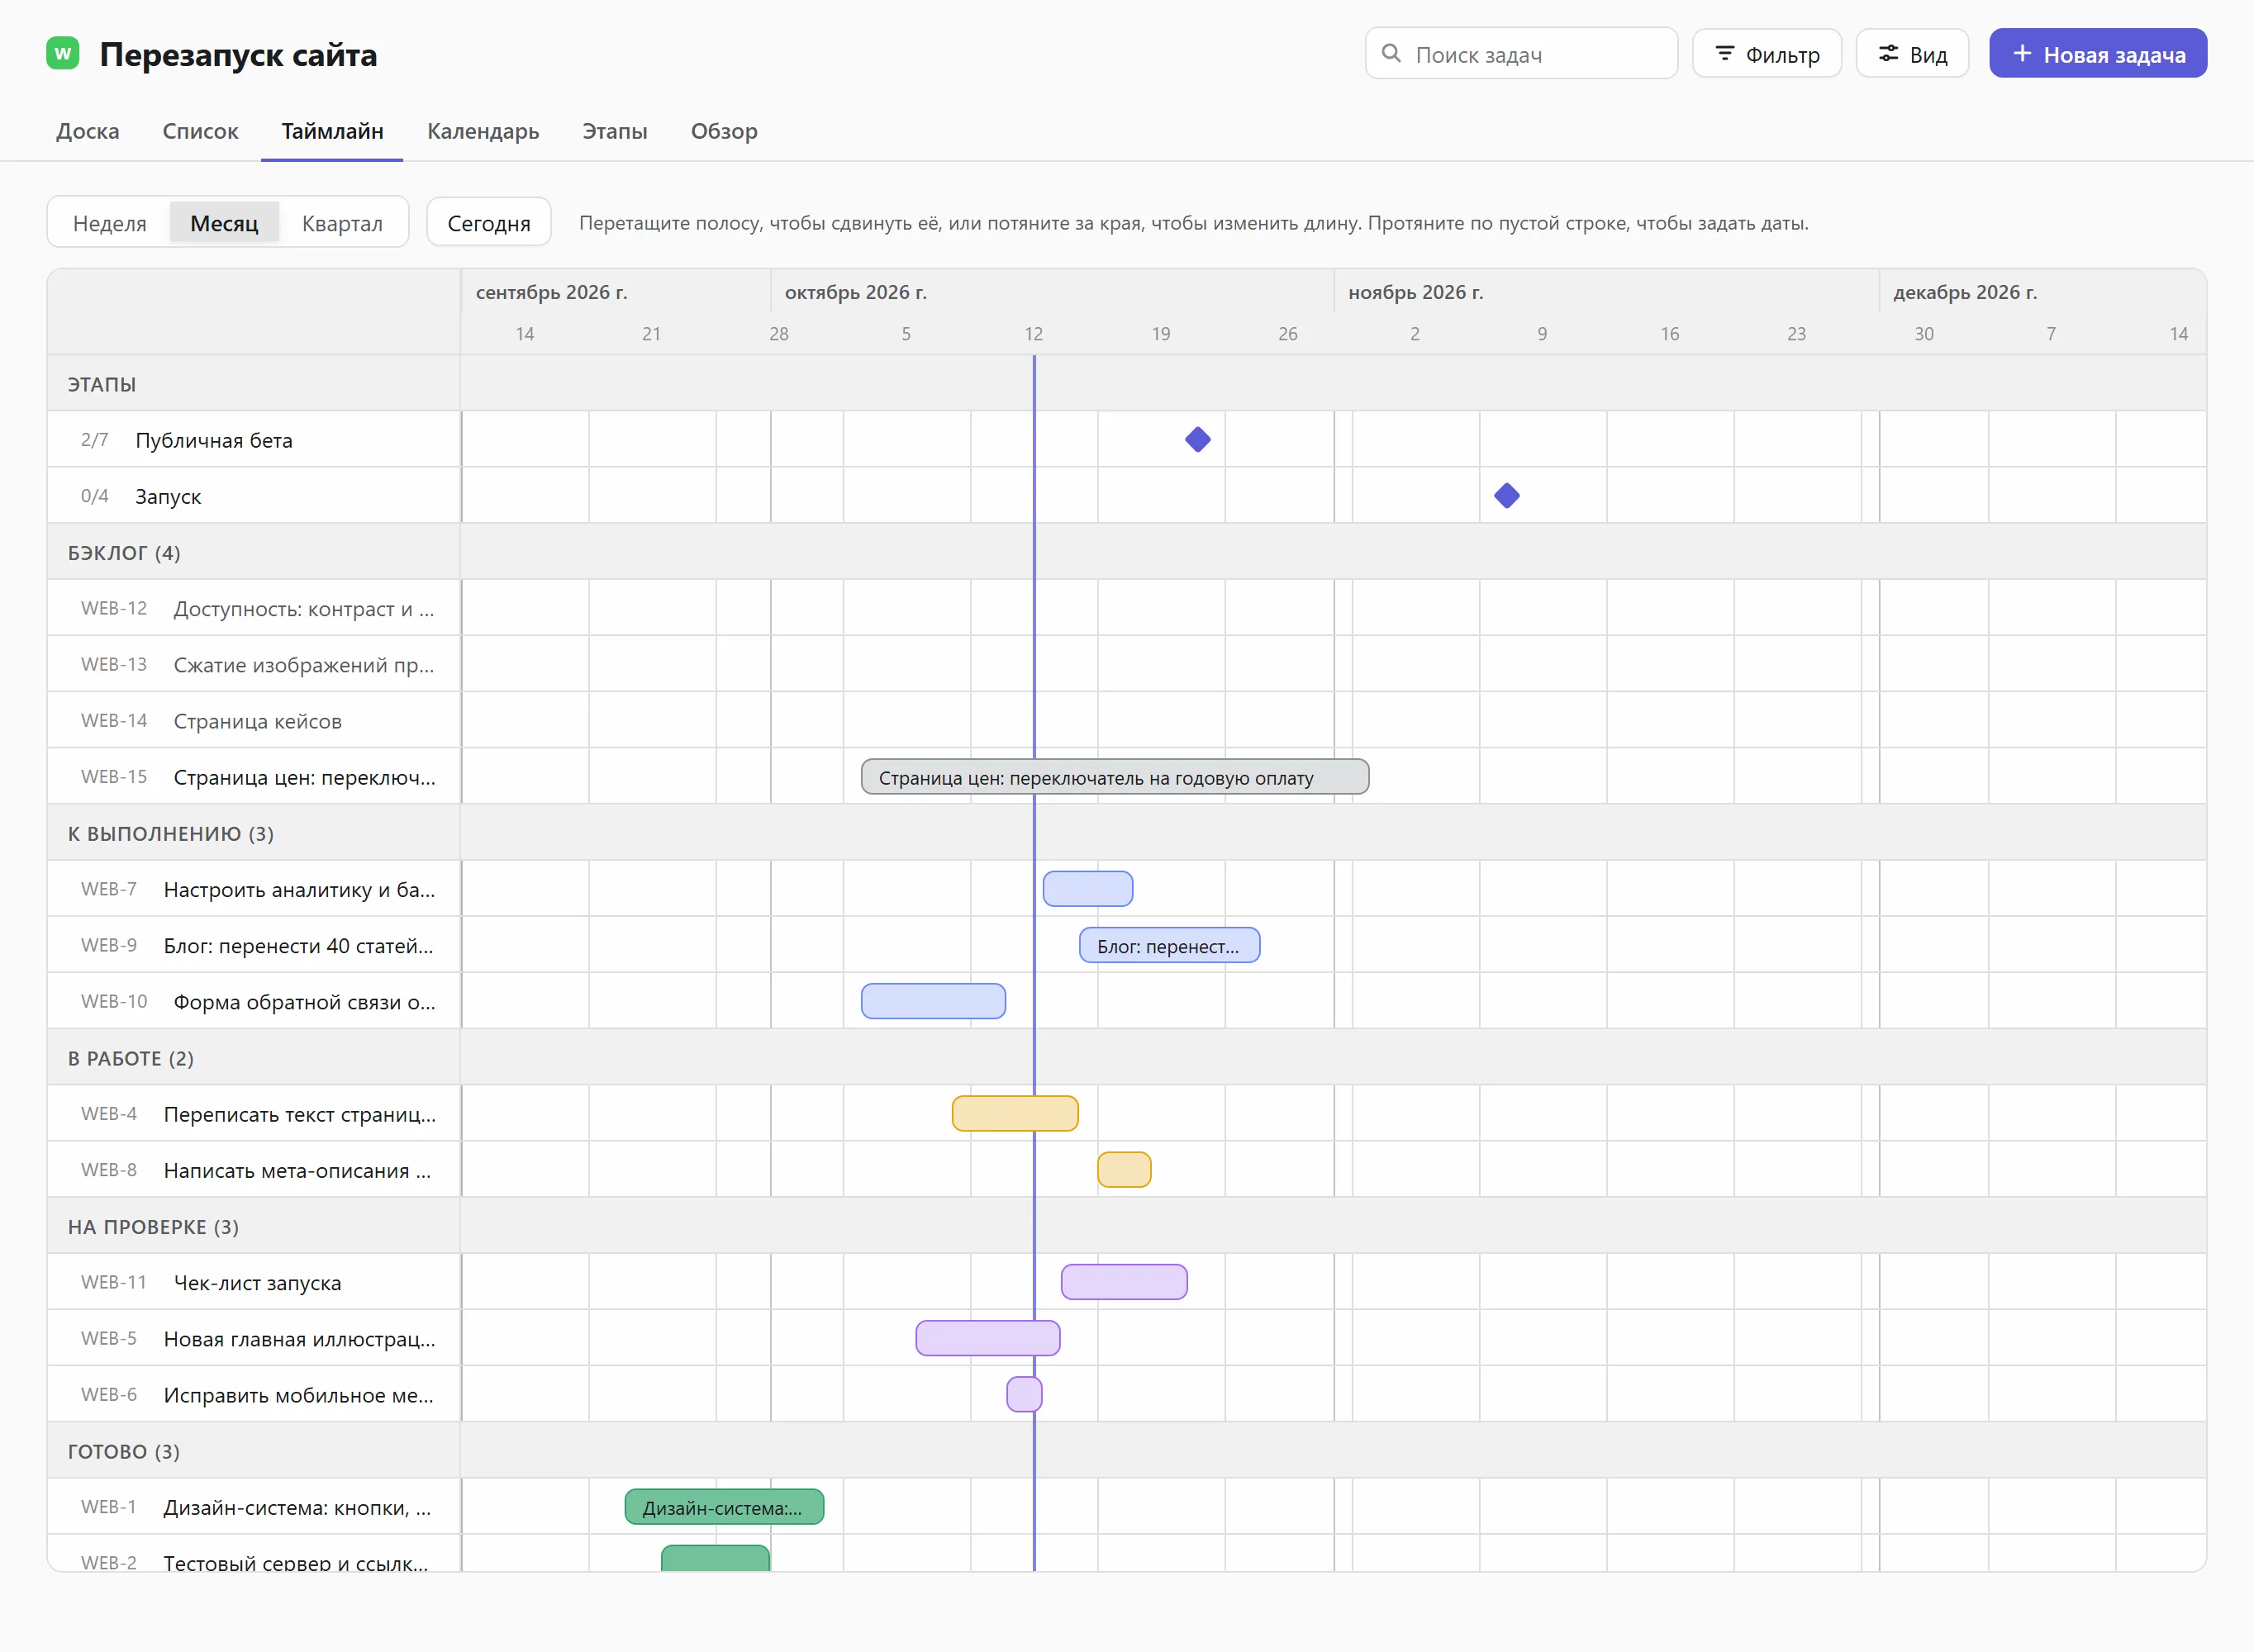The image size is (2254, 1652).
Task: Click the plus icon in Новая задача
Action: pos(2022,53)
